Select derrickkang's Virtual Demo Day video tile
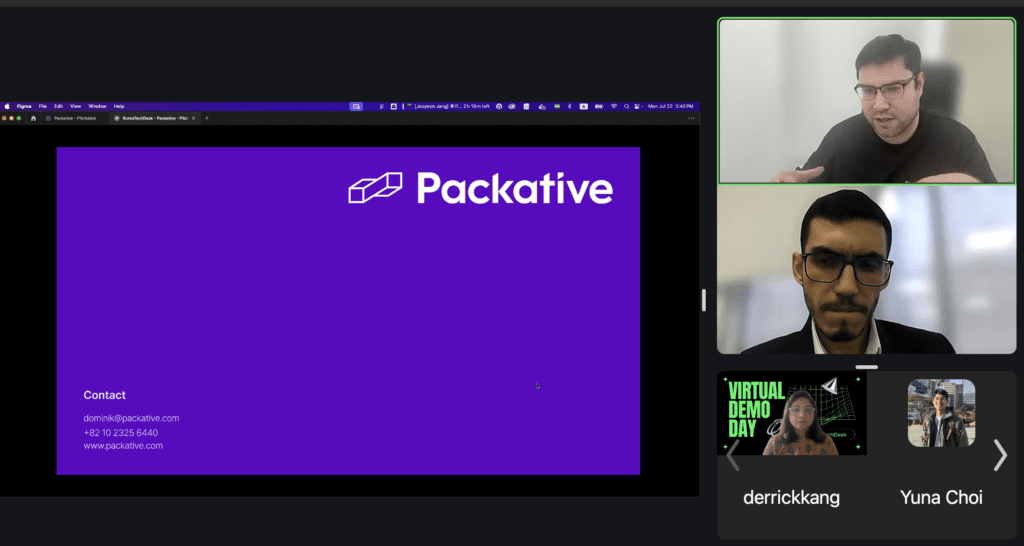Screen dimensions: 1024x546 (792, 413)
